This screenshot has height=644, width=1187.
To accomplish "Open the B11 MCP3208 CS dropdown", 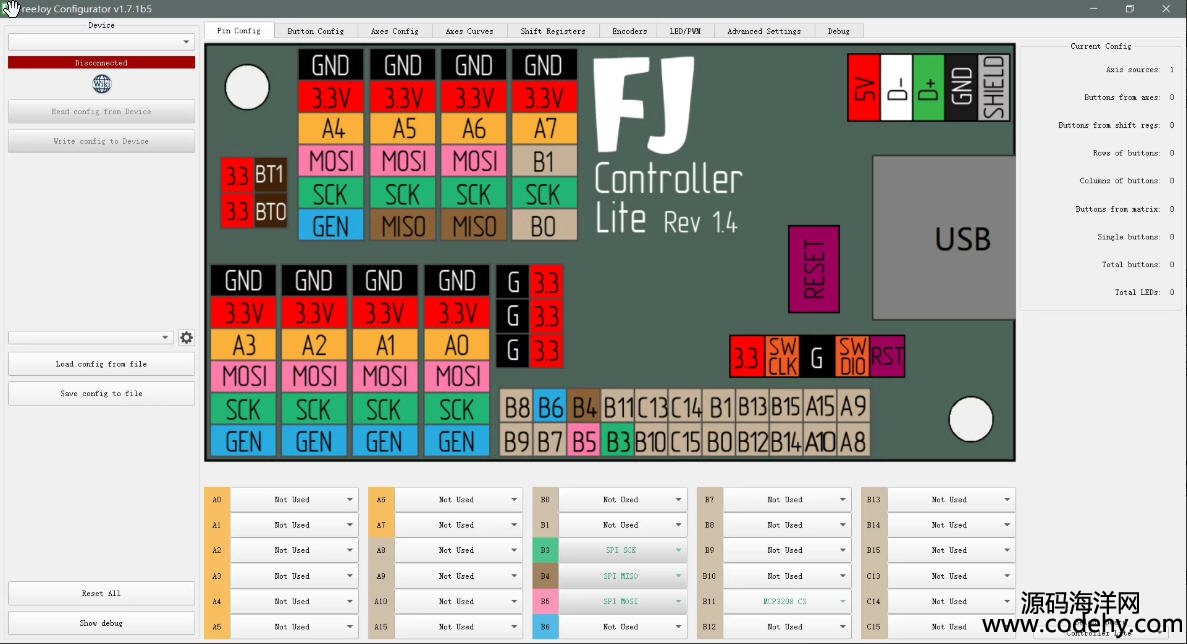I will tap(786, 602).
